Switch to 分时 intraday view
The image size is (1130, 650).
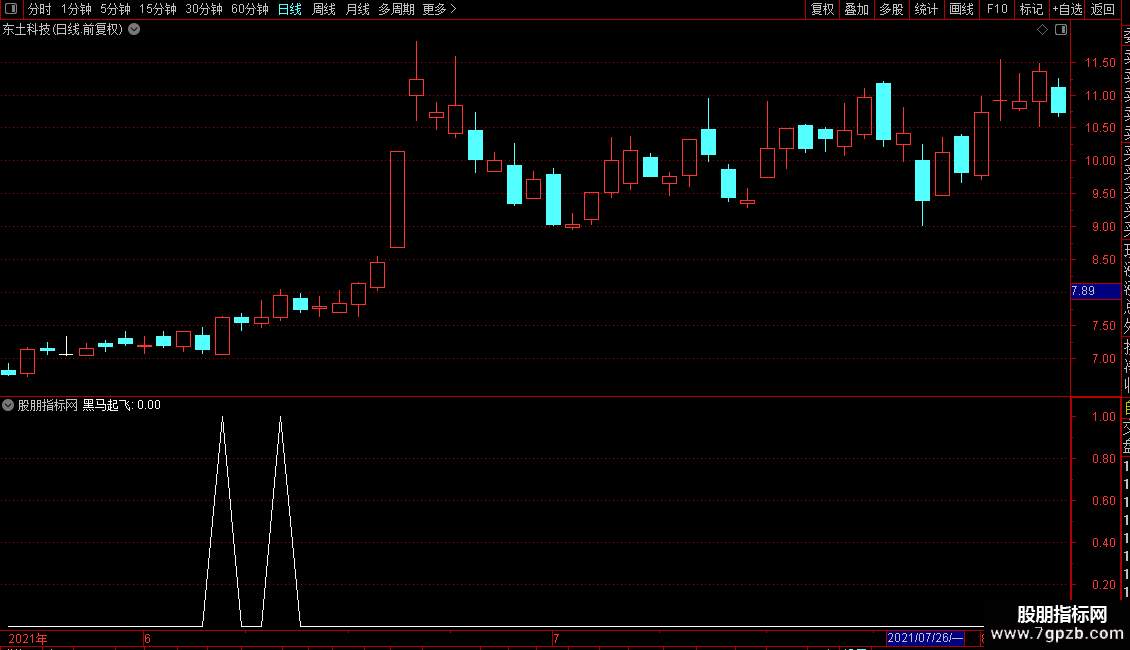[40, 9]
